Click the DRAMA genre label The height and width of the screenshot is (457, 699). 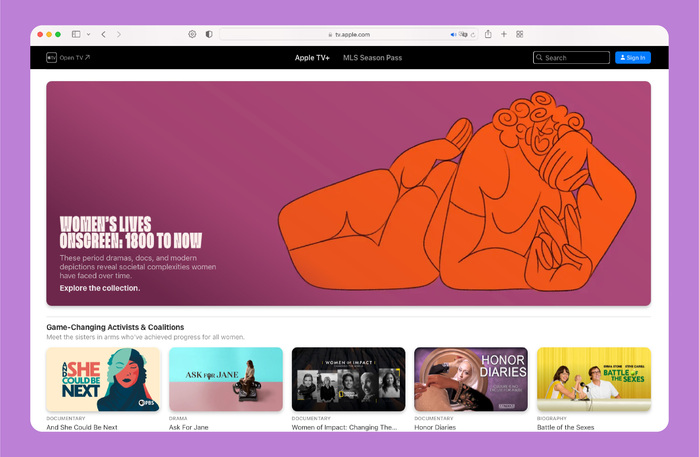[x=178, y=418]
